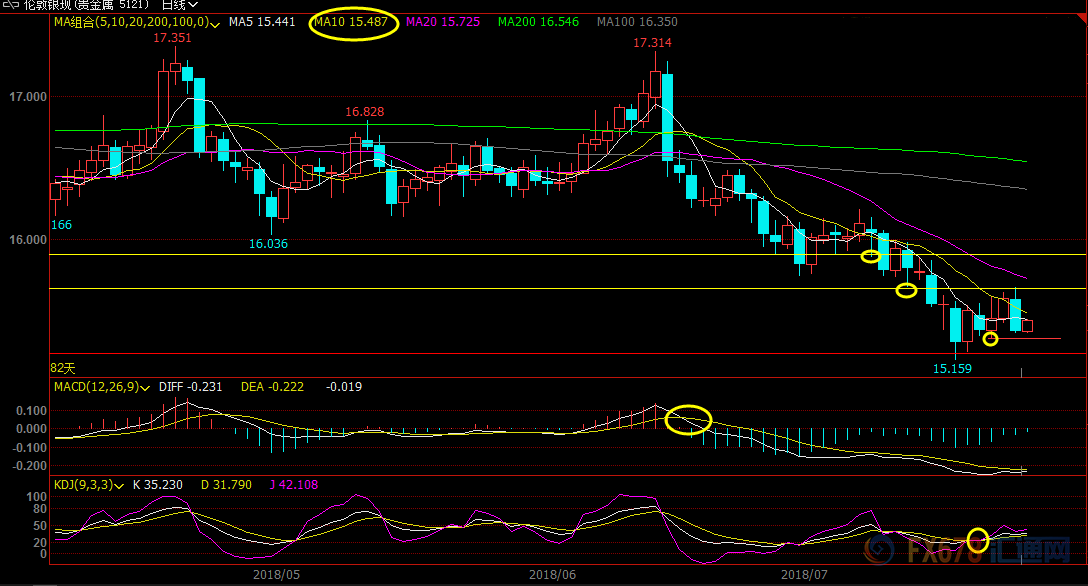This screenshot has height=586, width=1088.
Task: Click the 15.159 lowest price label
Action: [x=952, y=369]
